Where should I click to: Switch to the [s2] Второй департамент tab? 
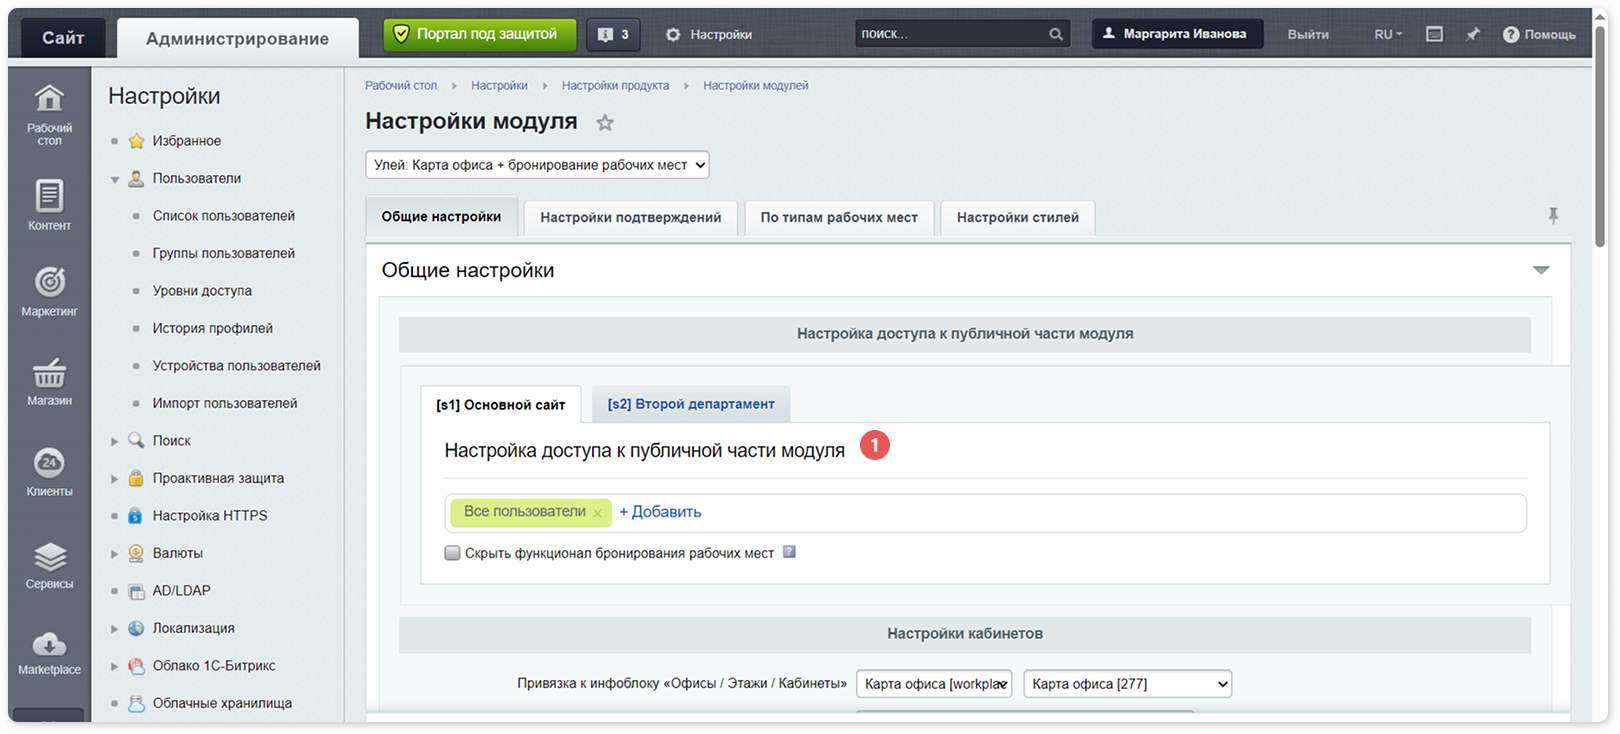point(691,404)
